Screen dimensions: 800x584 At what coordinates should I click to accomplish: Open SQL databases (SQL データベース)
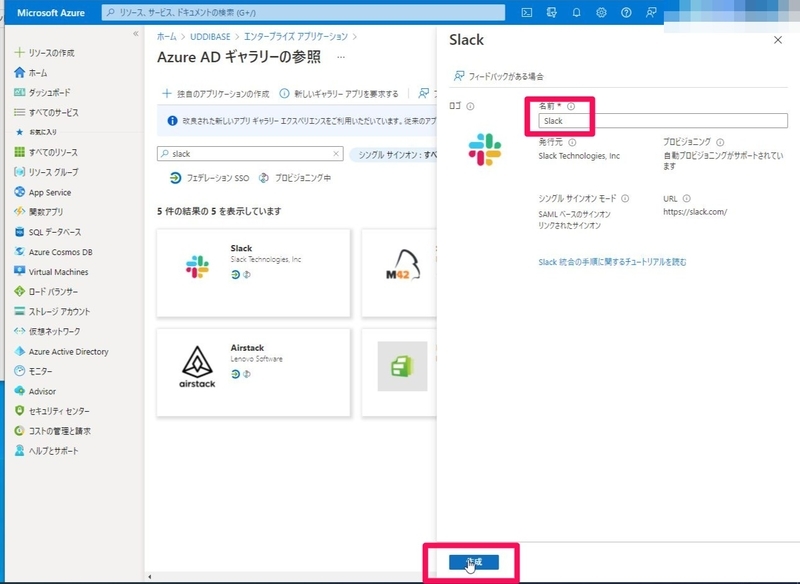click(47, 232)
